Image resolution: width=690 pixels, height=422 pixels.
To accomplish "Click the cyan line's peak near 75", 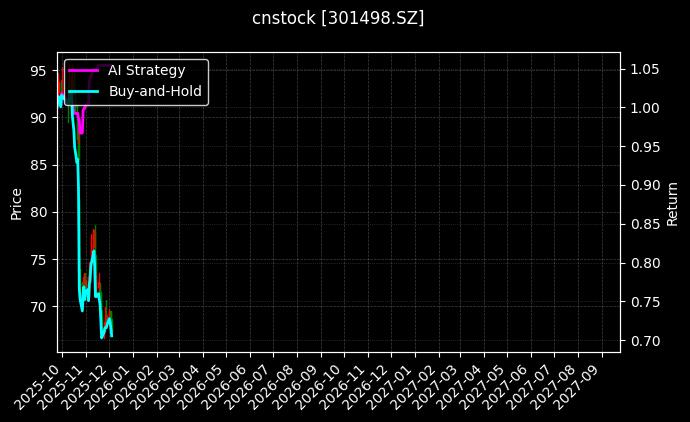I will pos(94,252).
